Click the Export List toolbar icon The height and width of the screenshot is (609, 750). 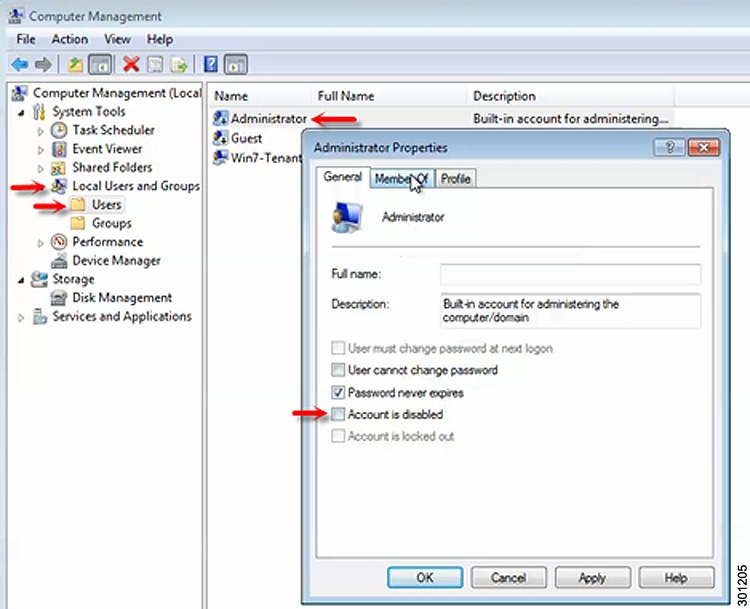179,64
